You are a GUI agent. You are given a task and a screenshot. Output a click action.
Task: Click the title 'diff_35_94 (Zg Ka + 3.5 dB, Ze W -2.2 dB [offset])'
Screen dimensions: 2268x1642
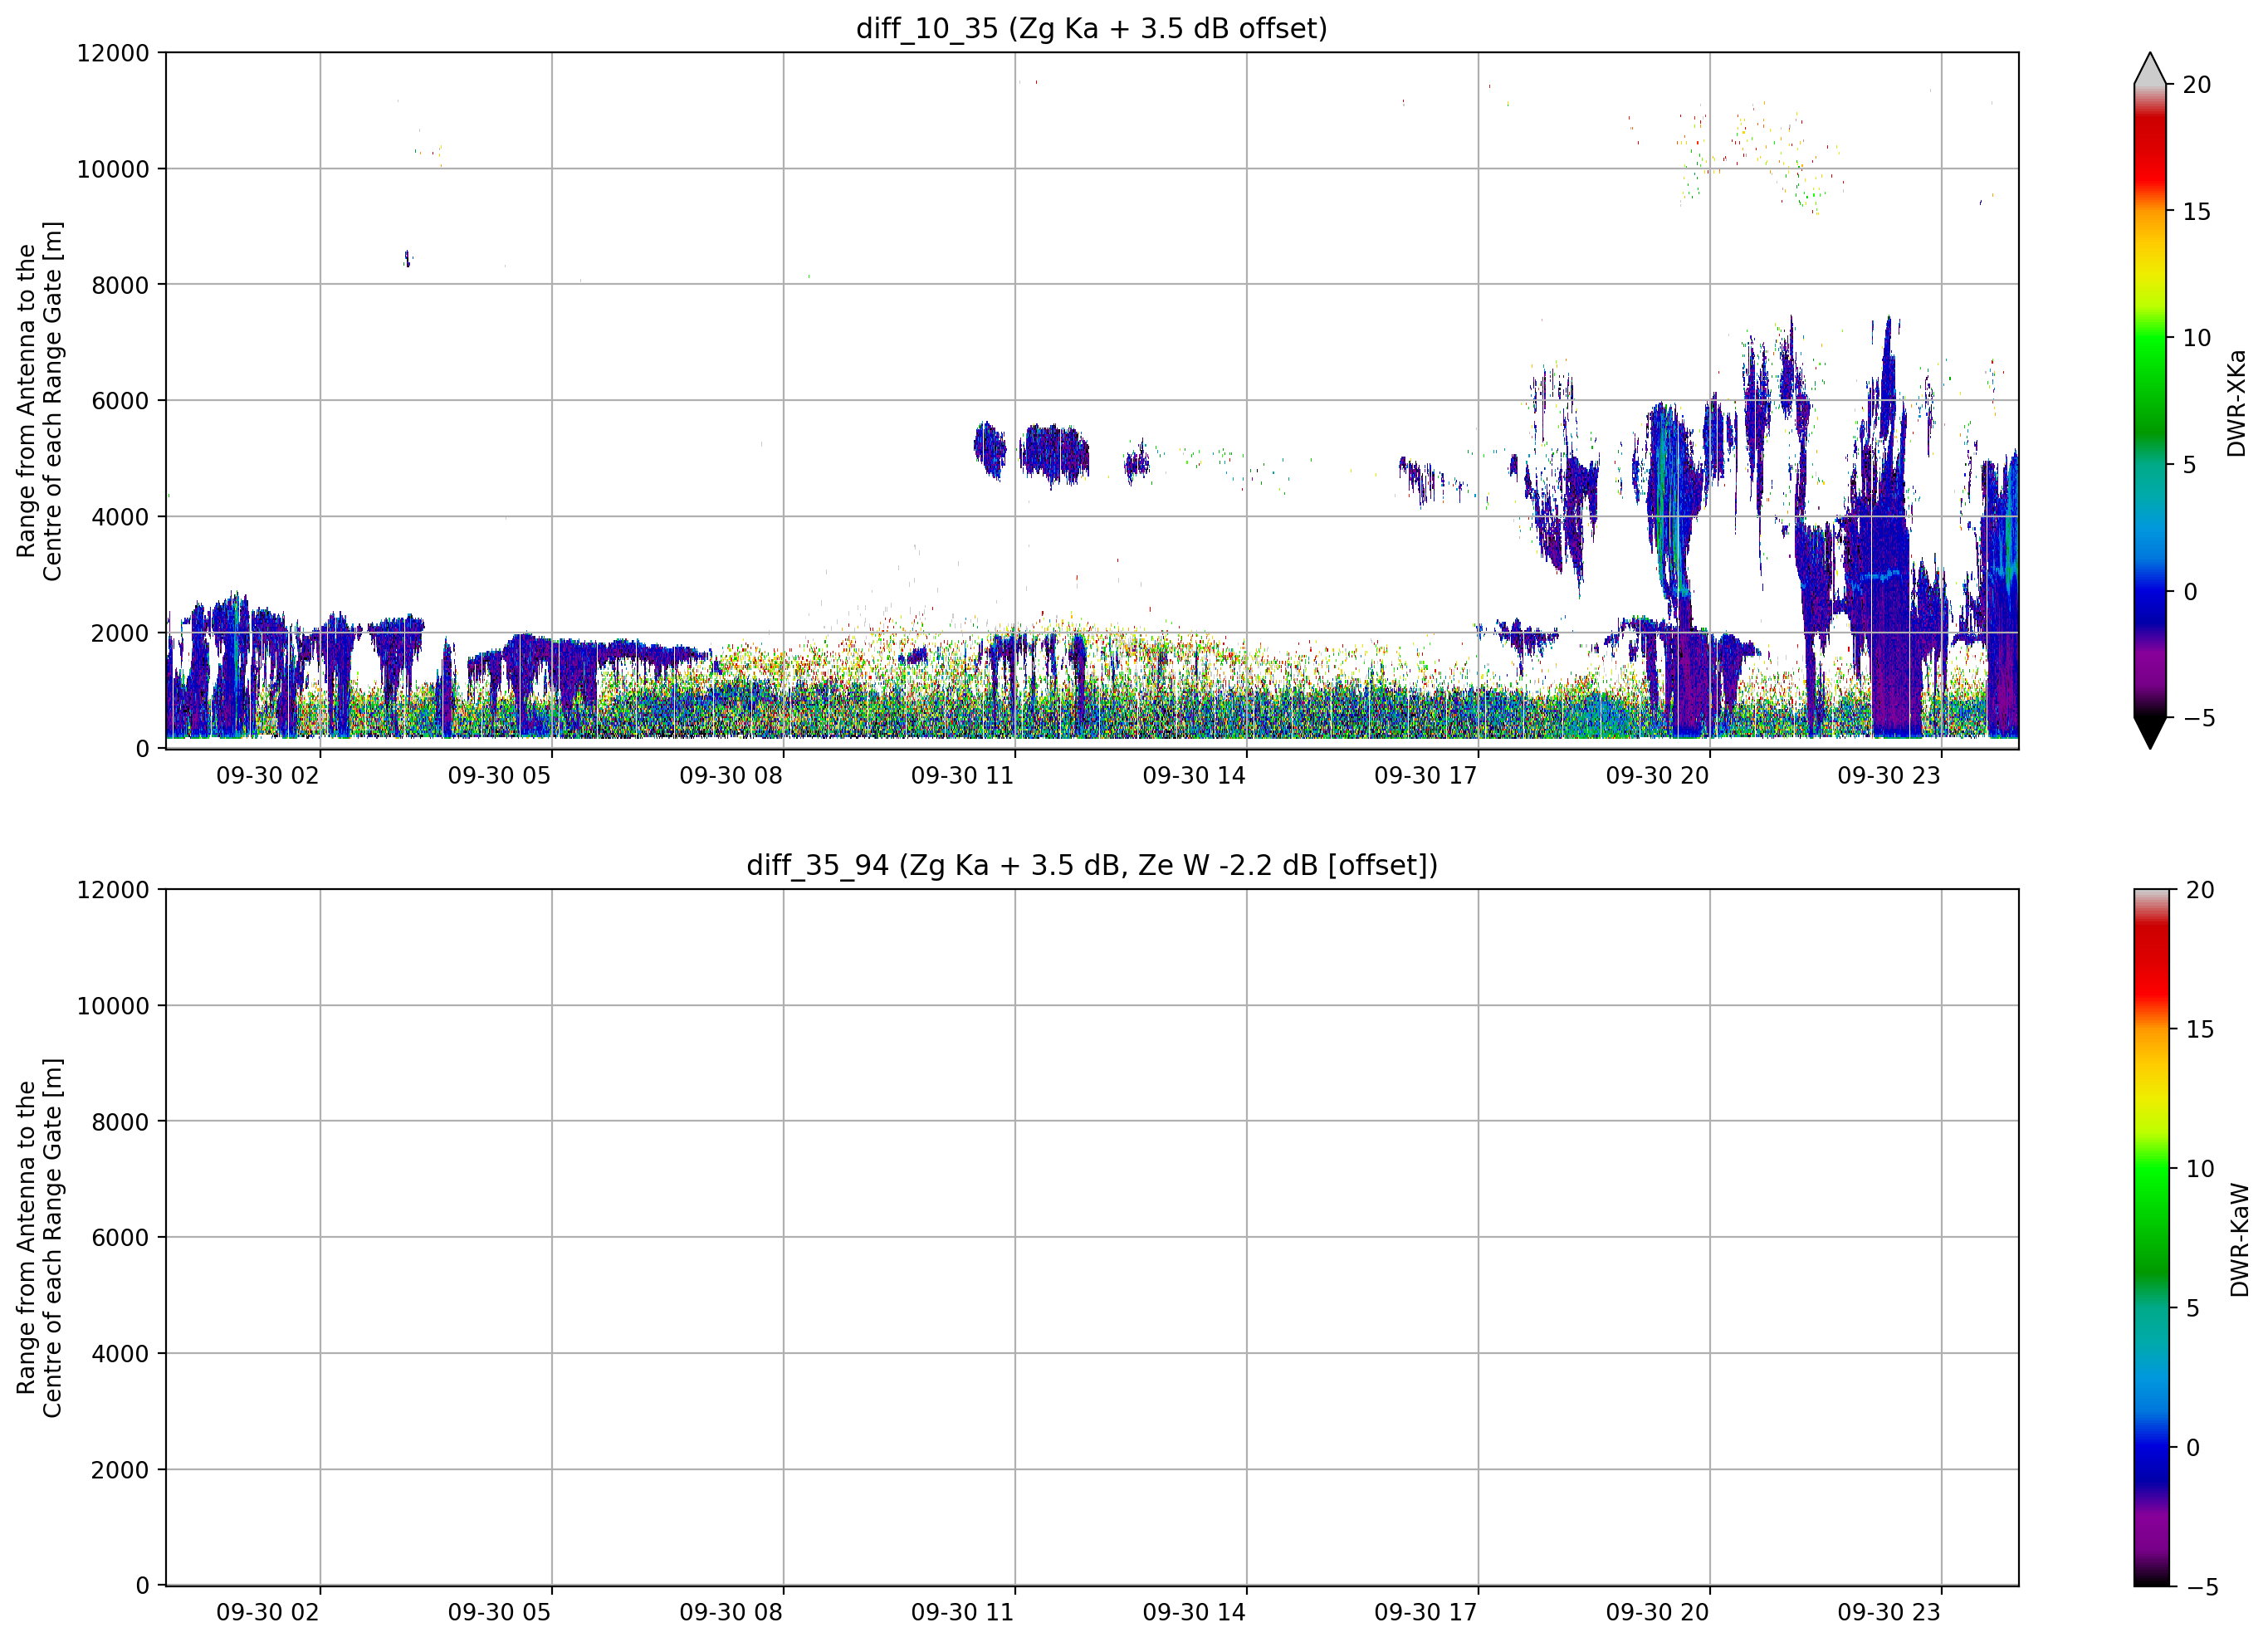[1092, 865]
